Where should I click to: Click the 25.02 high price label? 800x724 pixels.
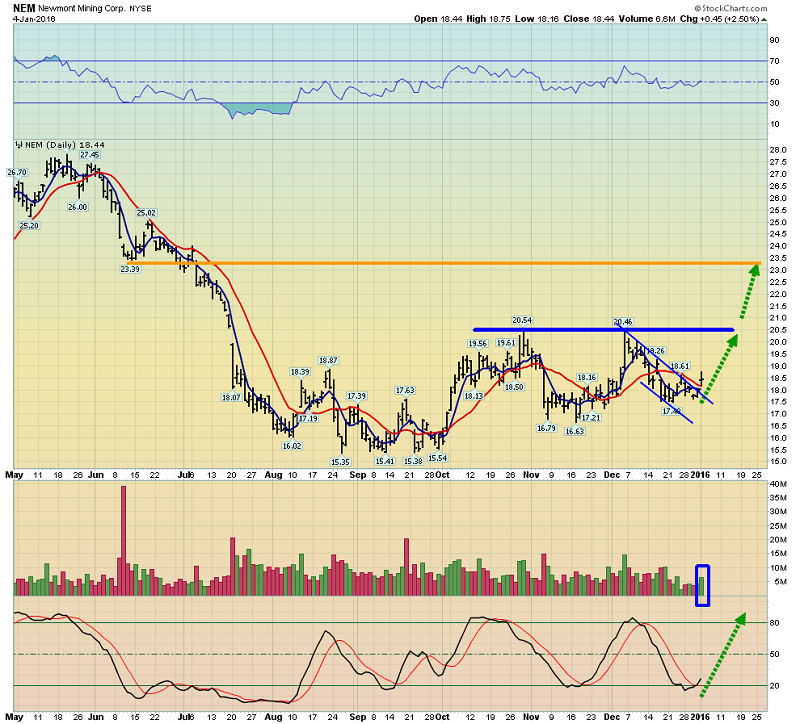tap(146, 213)
